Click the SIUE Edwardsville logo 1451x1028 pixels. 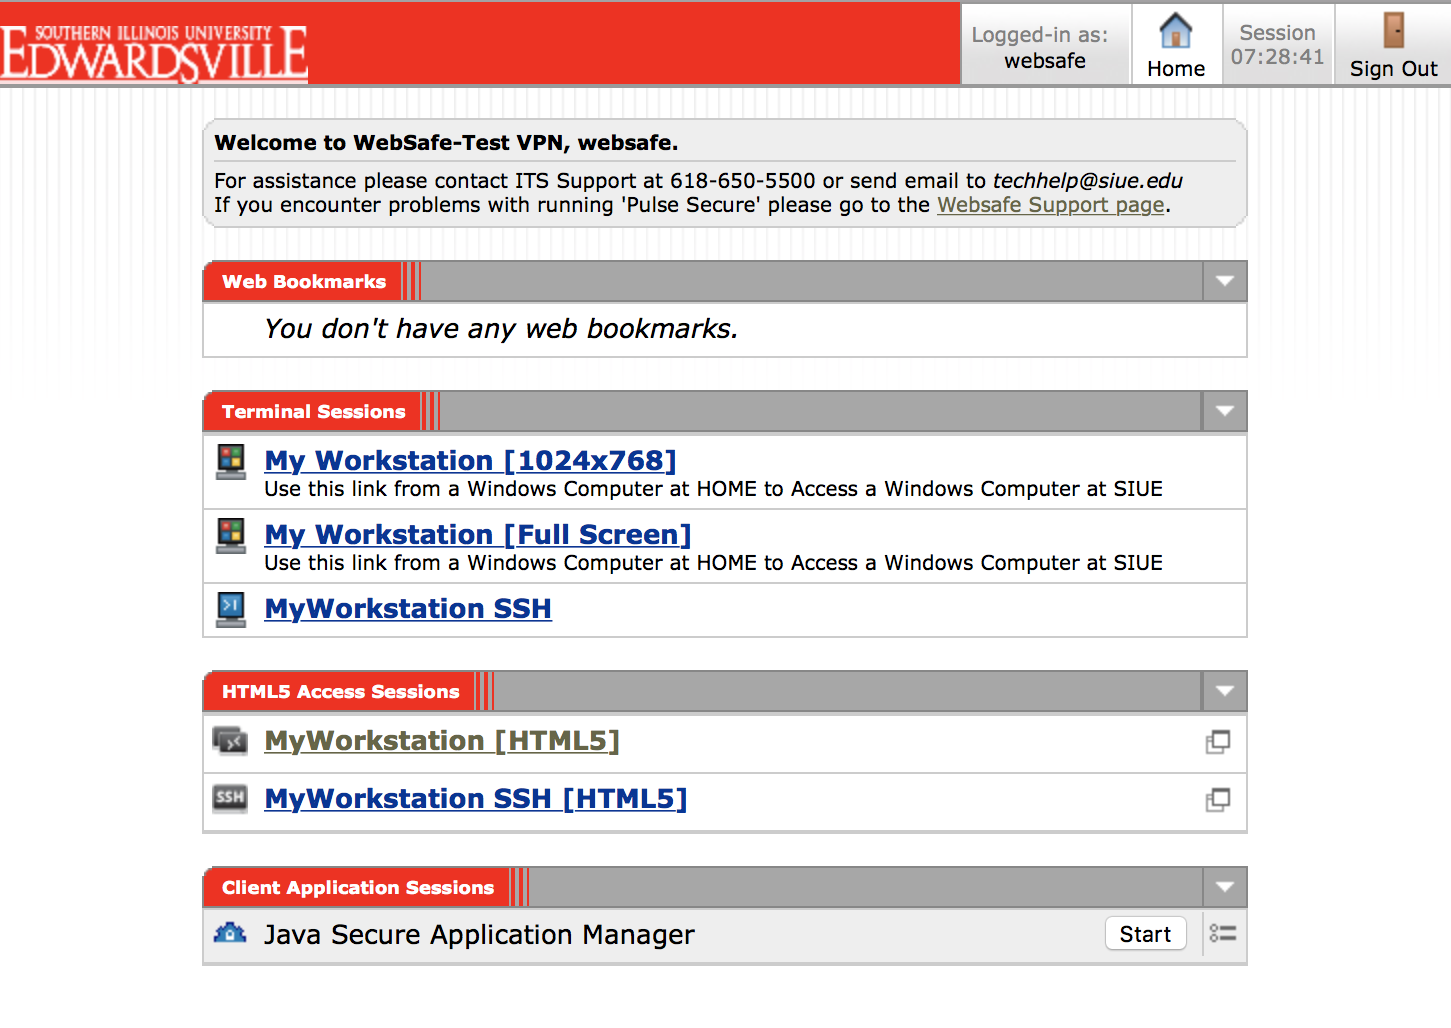154,52
